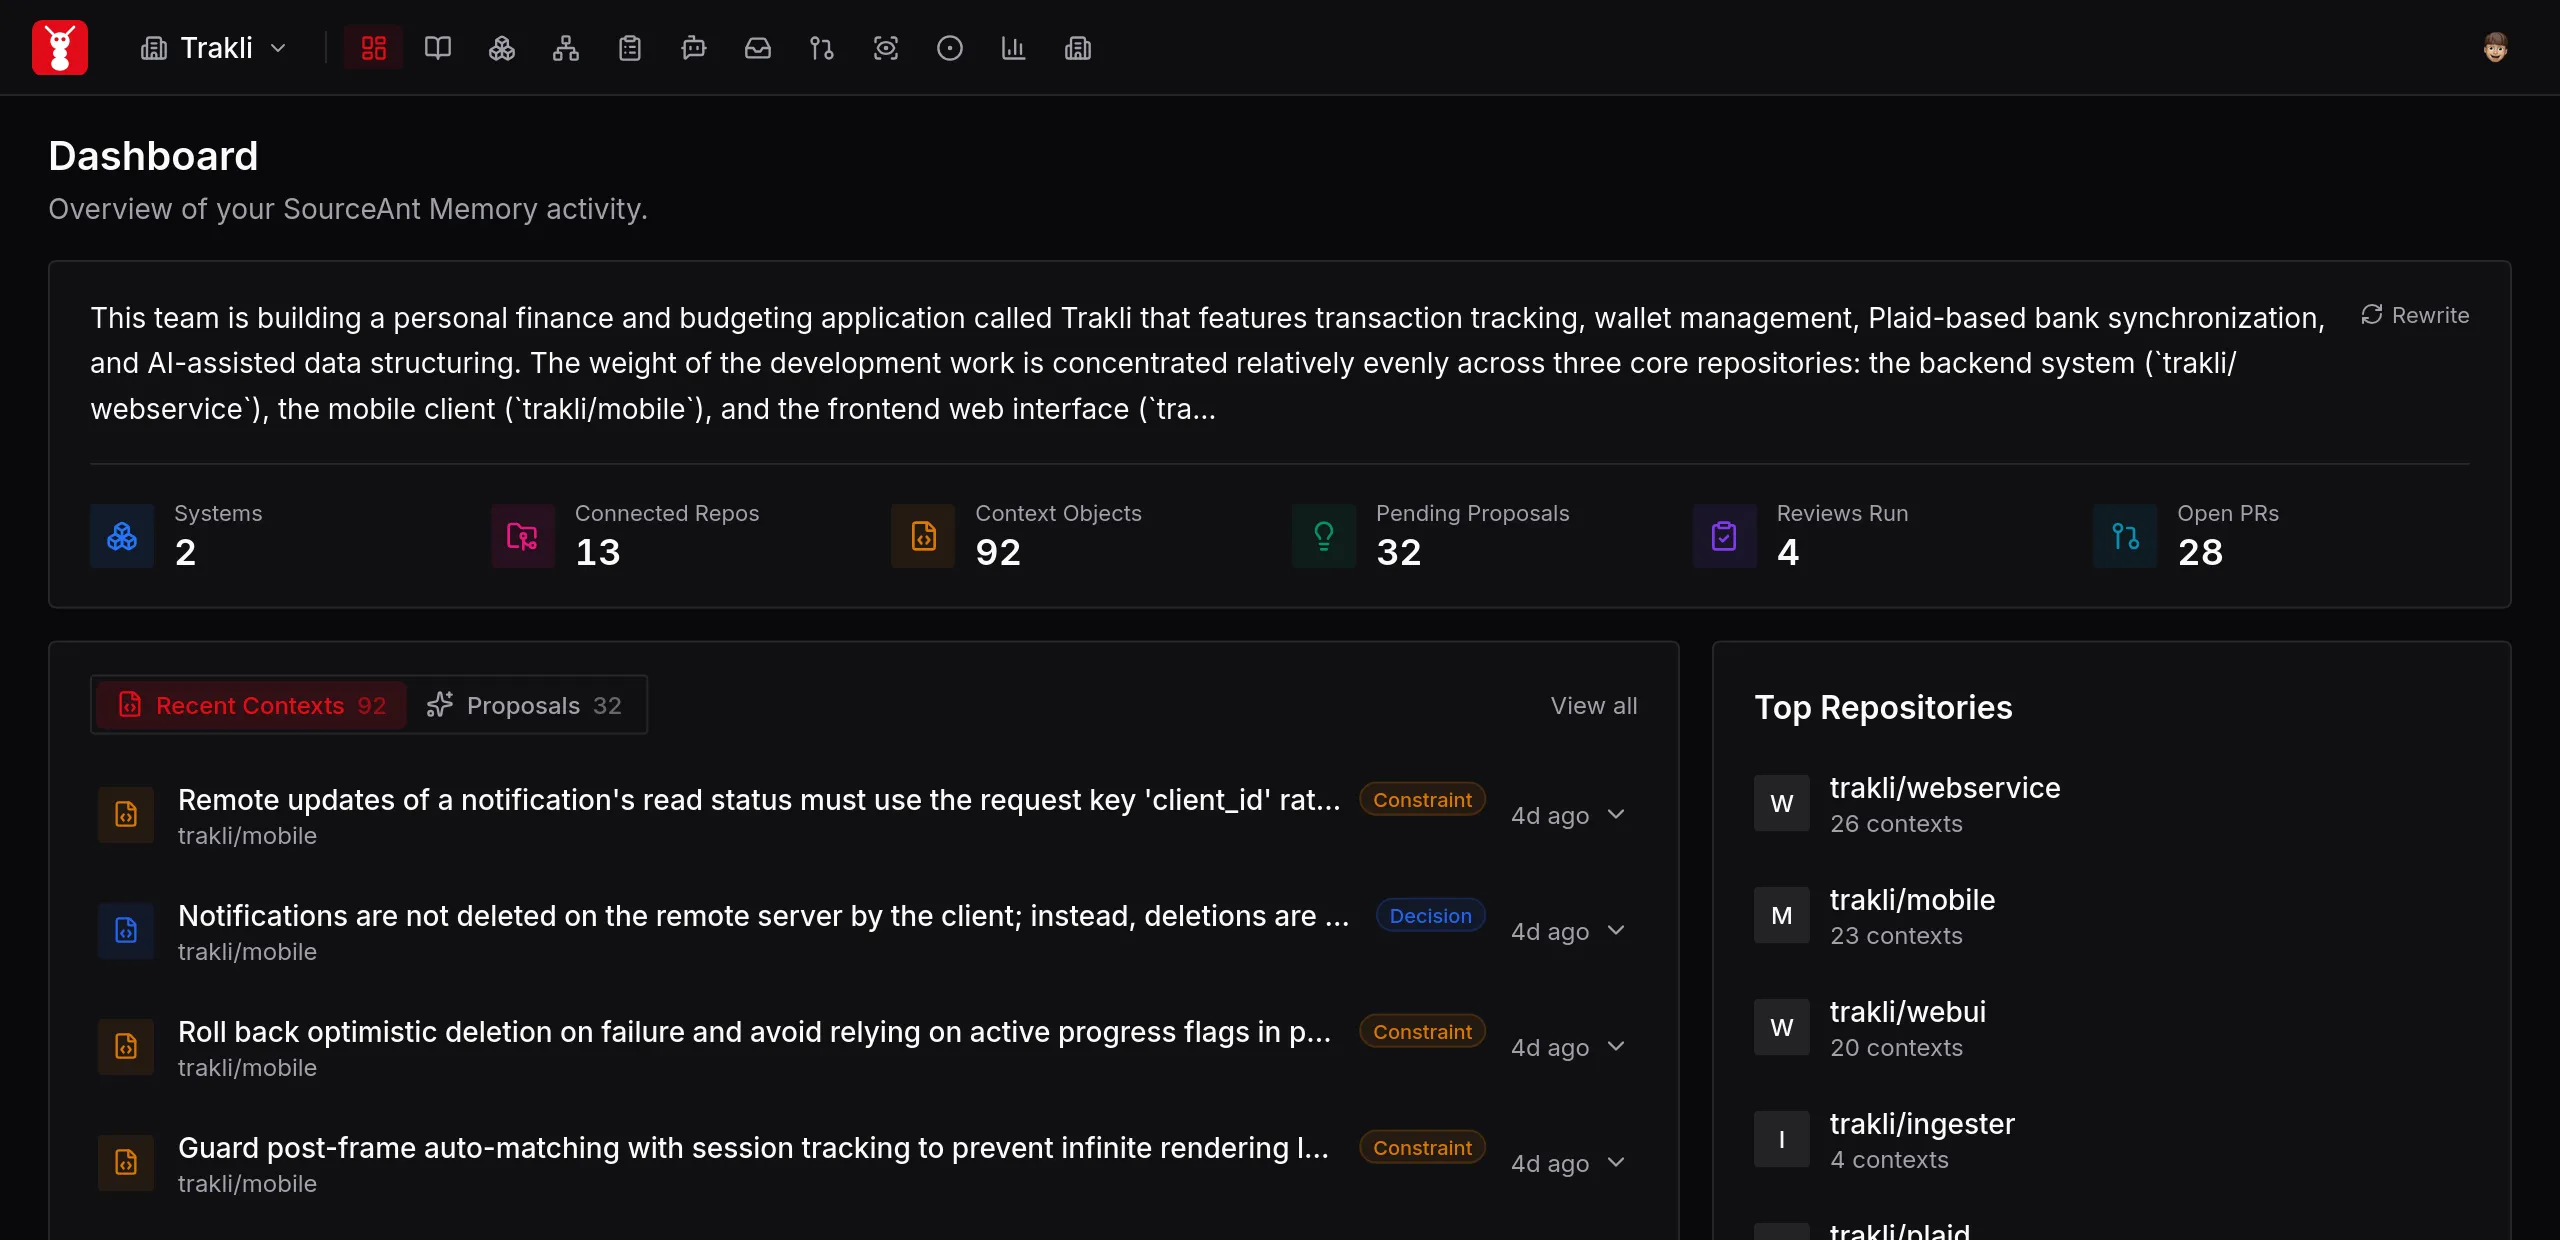2560x1240 pixels.
Task: Click the '4d ago' timestamp on the Decision row
Action: tap(1550, 931)
